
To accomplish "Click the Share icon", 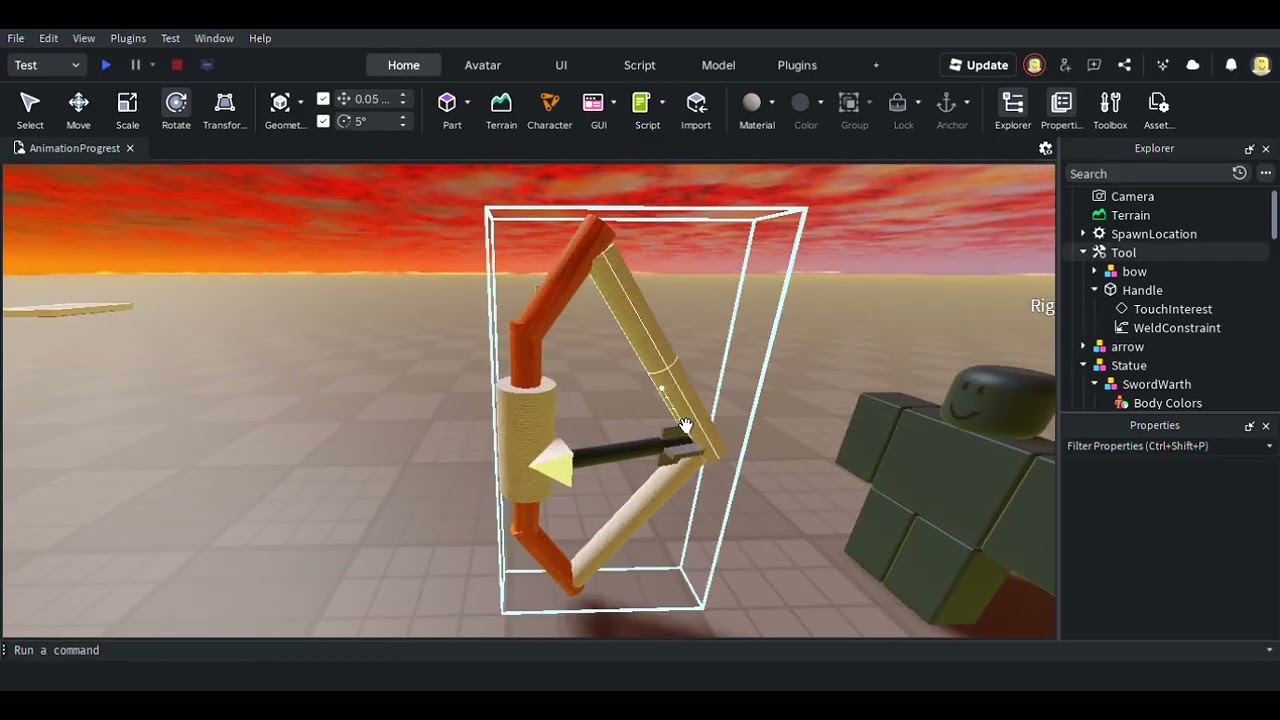I will coord(1124,65).
